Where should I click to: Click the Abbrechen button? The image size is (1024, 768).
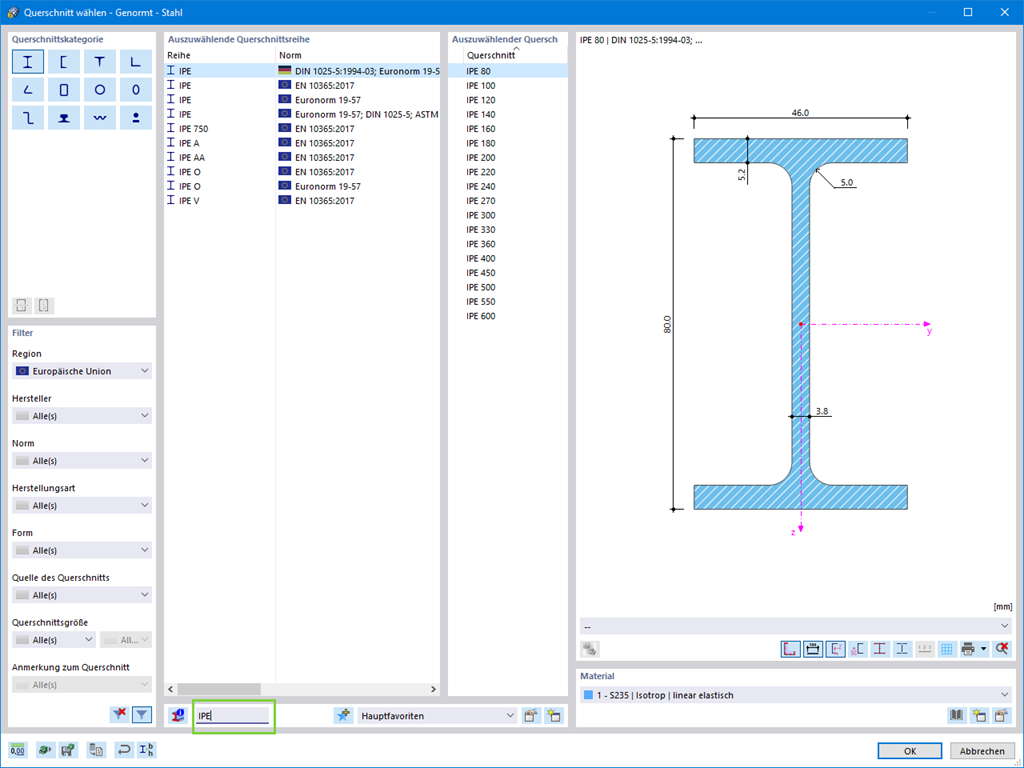pos(982,751)
